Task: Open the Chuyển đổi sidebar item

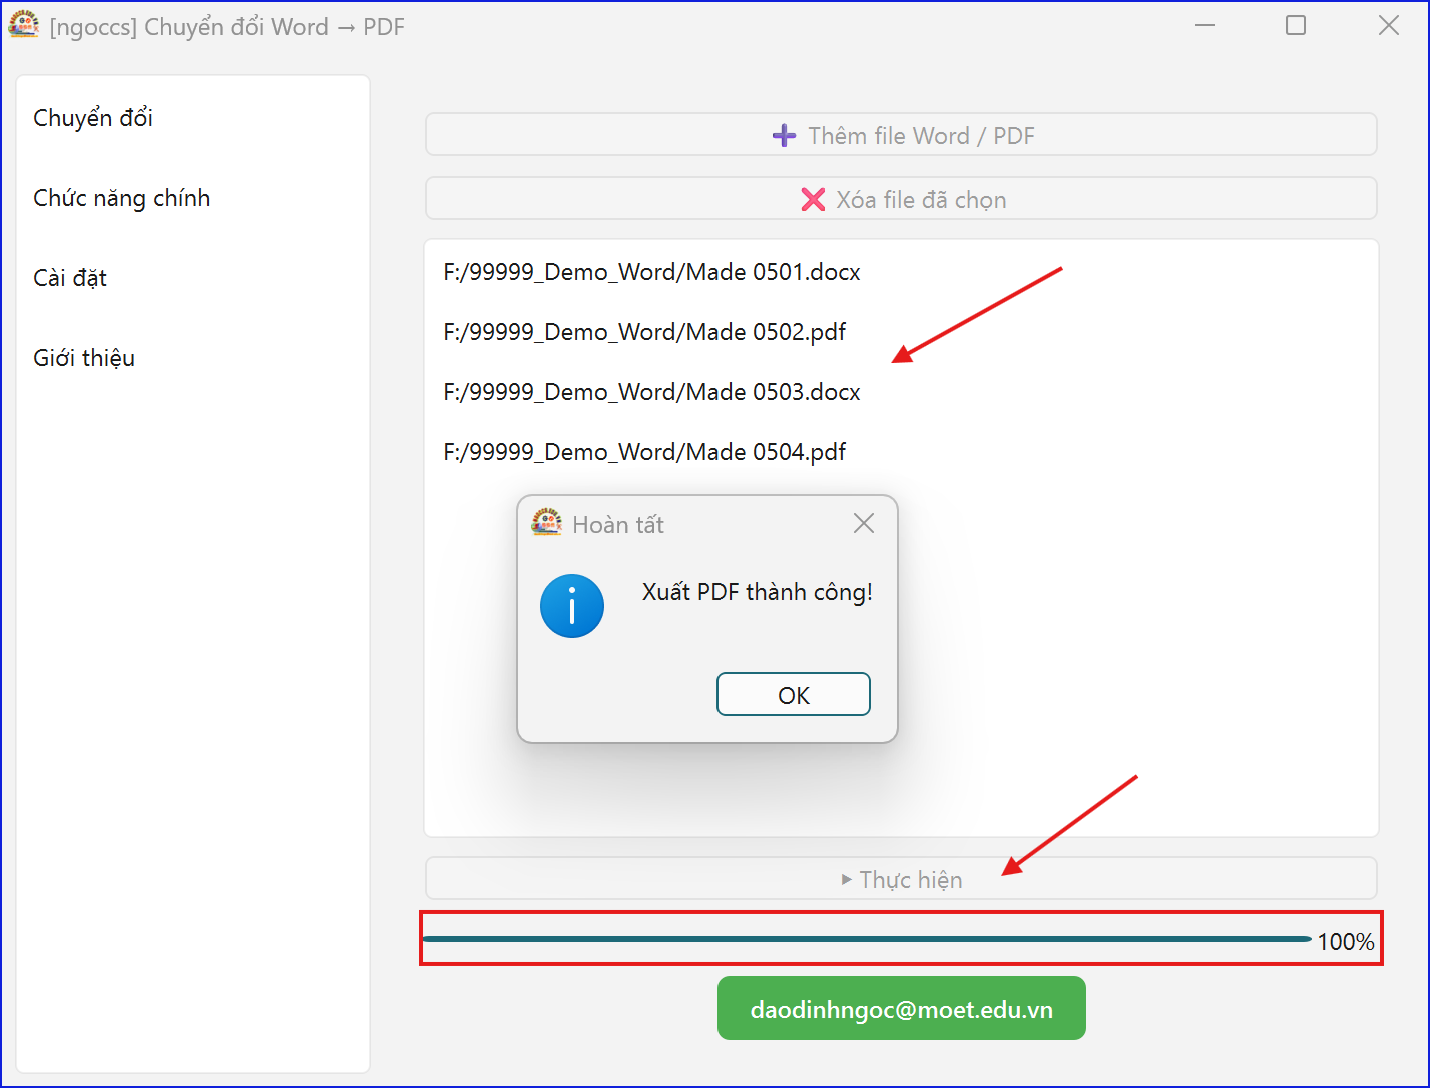Action: [x=93, y=118]
